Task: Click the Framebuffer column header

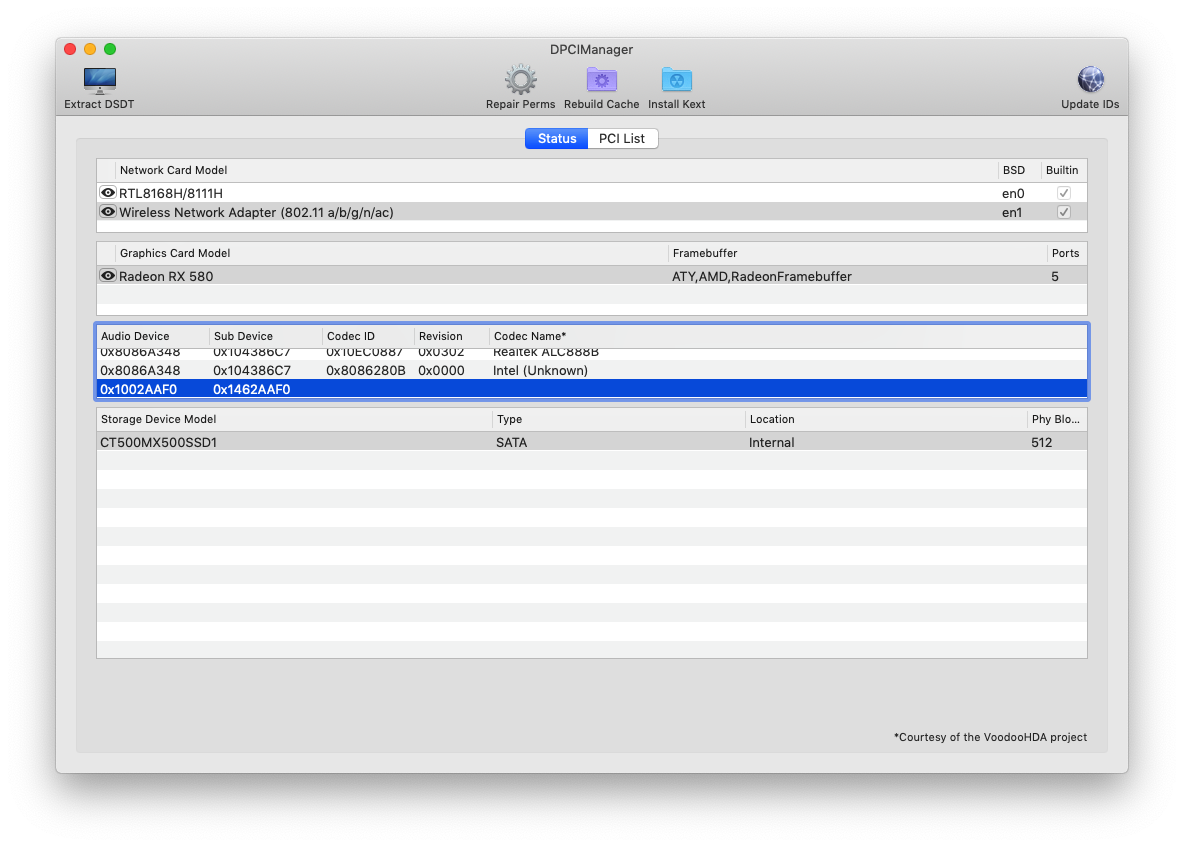Action: click(x=858, y=253)
